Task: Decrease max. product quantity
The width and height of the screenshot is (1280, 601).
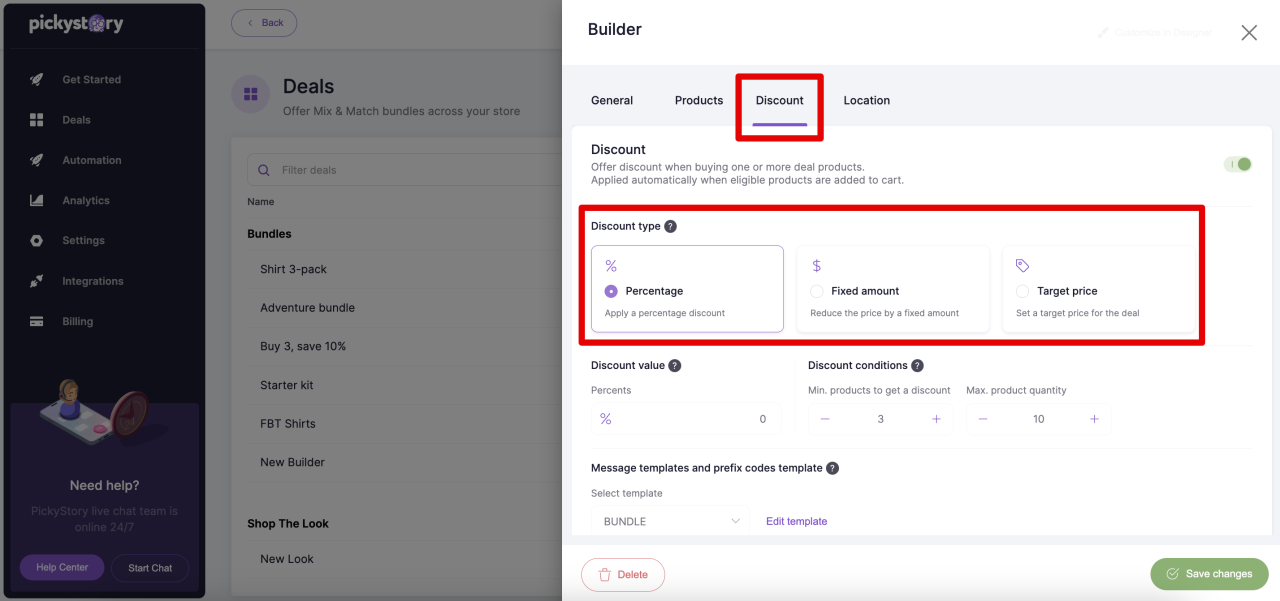Action: pyautogui.click(x=983, y=419)
